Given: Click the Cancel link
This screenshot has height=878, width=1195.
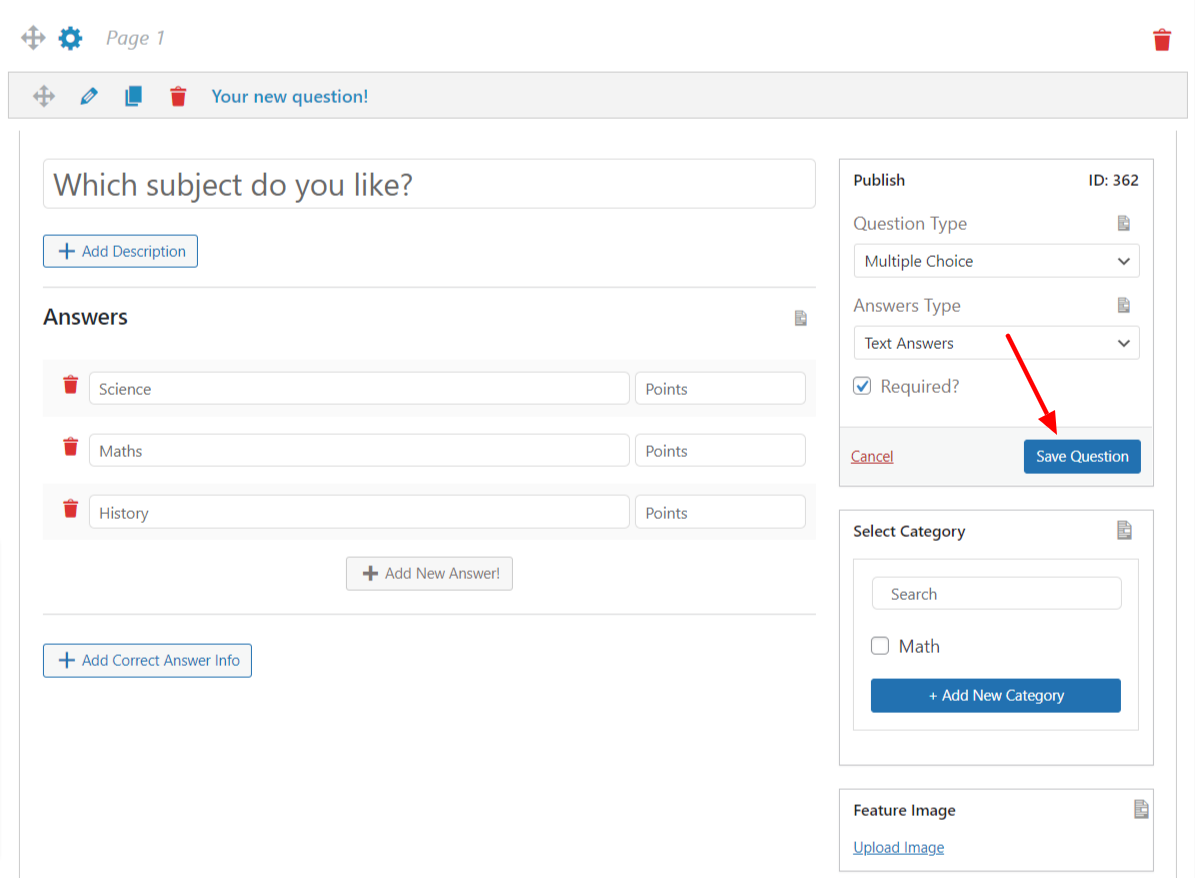Looking at the screenshot, I should 872,457.
